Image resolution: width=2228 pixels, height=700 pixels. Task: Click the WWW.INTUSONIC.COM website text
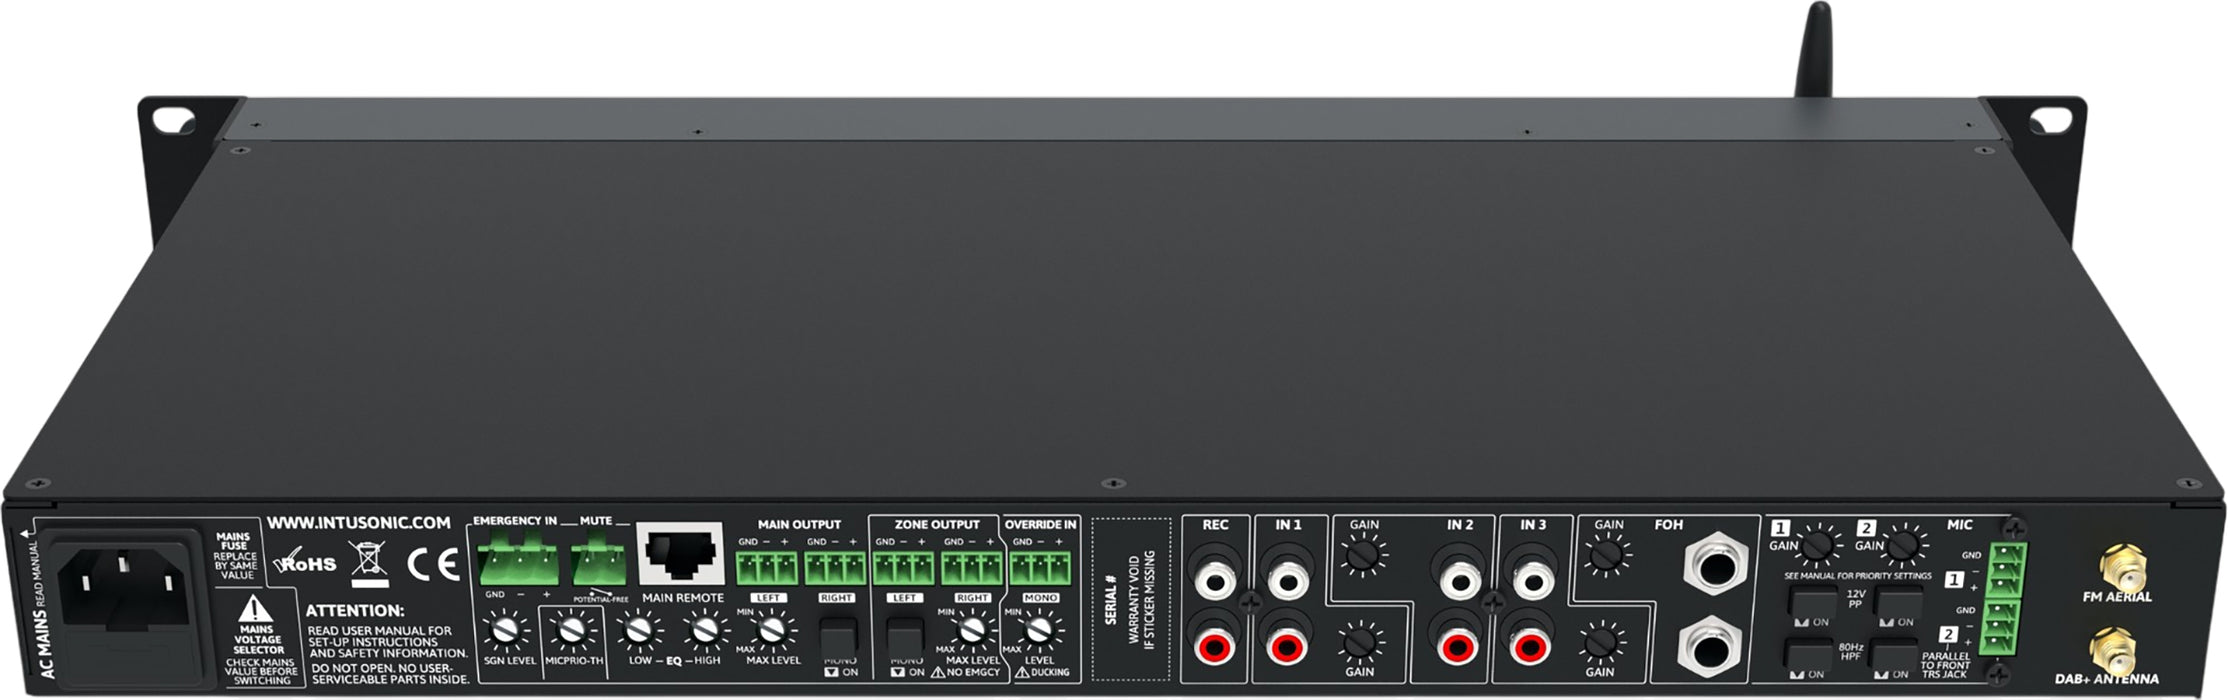tap(358, 522)
